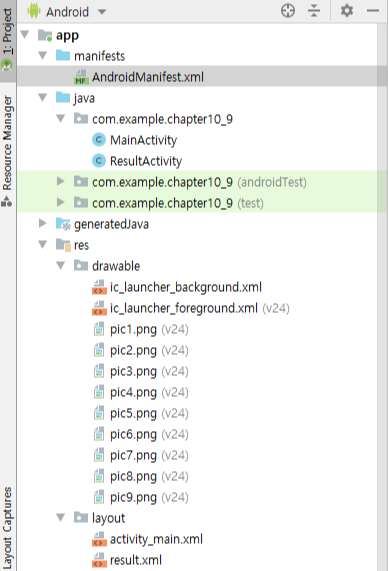Click the 'generatedJava' label
The height and width of the screenshot is (571, 388).
tap(111, 224)
